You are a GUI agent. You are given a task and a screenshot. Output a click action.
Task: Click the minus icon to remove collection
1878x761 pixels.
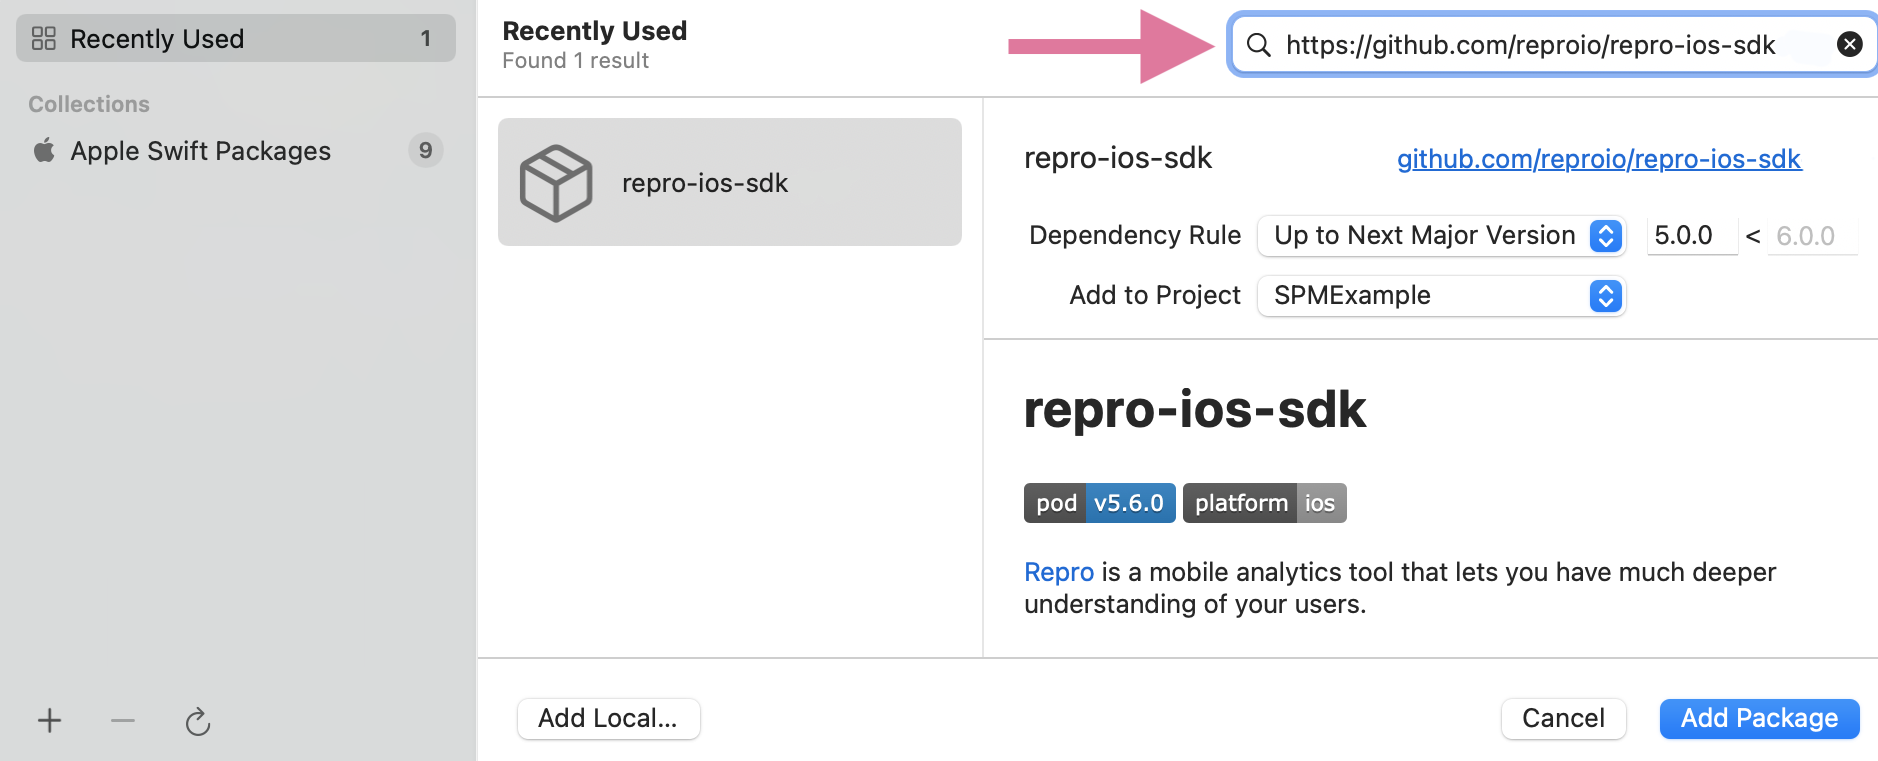coord(123,720)
